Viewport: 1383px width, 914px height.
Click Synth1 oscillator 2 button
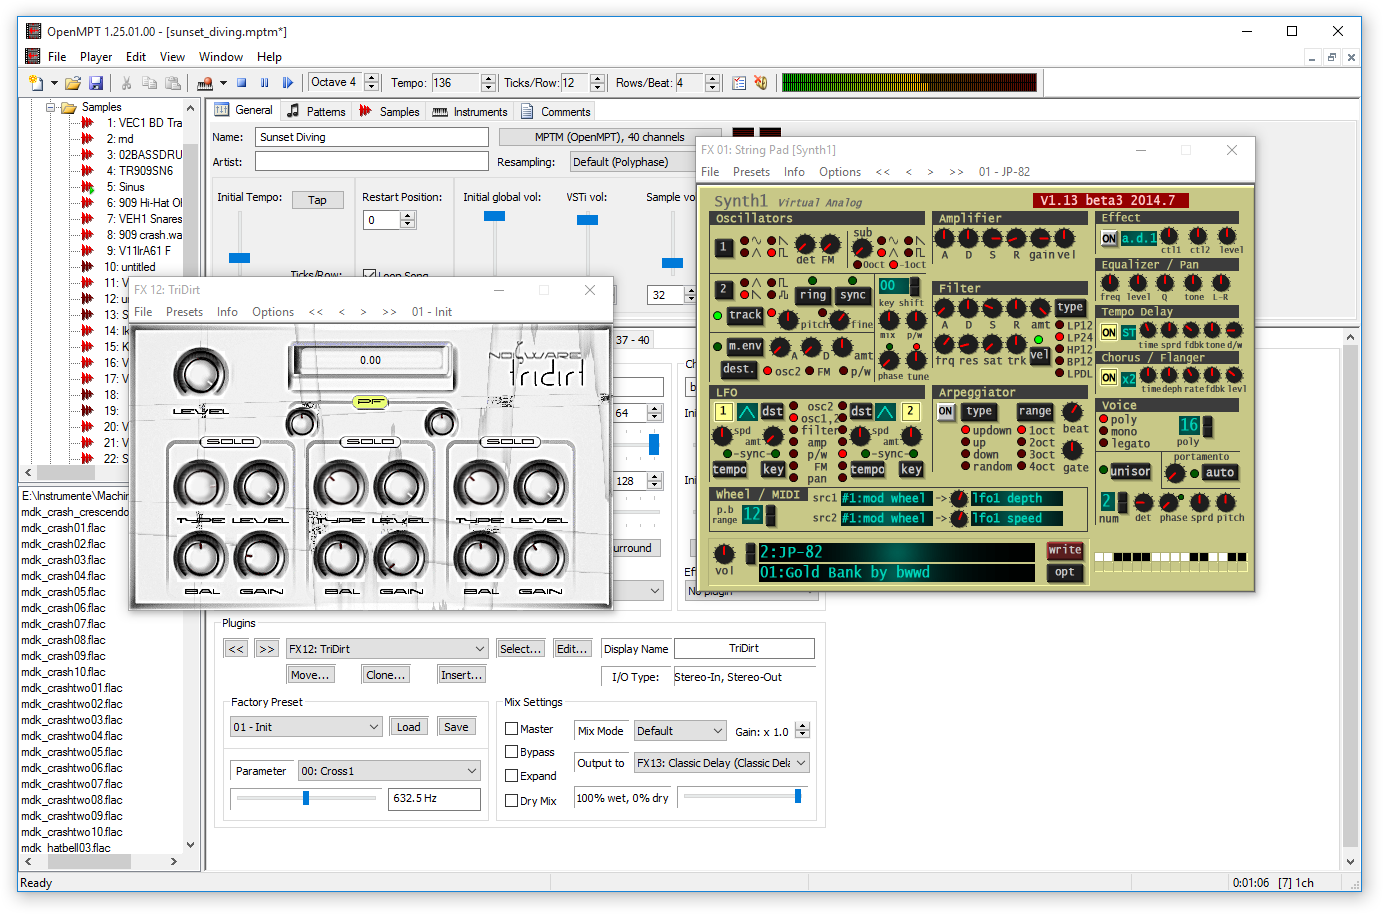[724, 289]
